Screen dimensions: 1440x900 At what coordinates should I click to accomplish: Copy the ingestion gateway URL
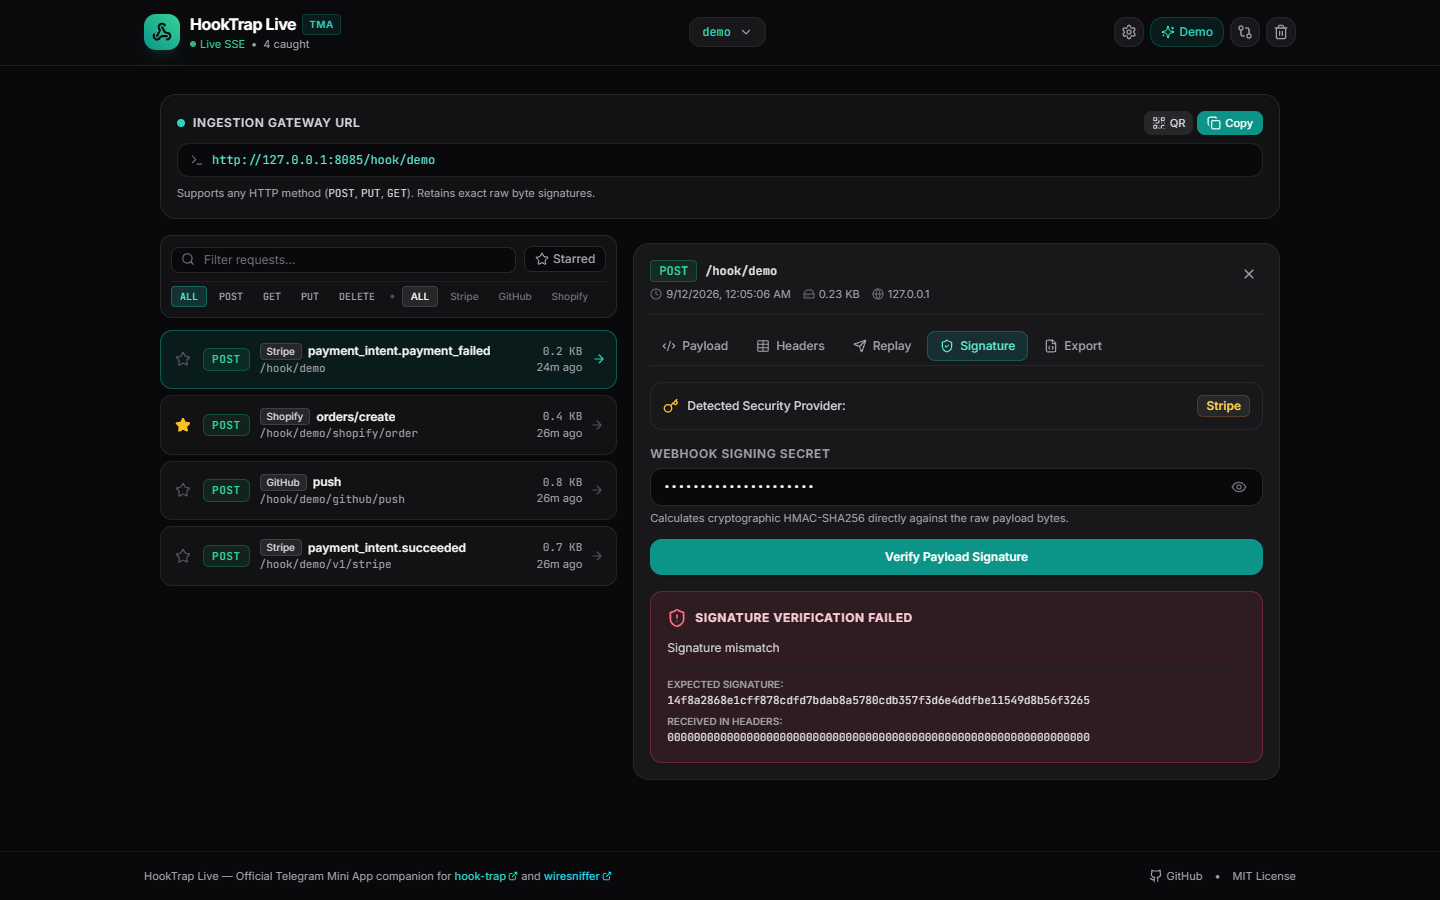pos(1230,123)
